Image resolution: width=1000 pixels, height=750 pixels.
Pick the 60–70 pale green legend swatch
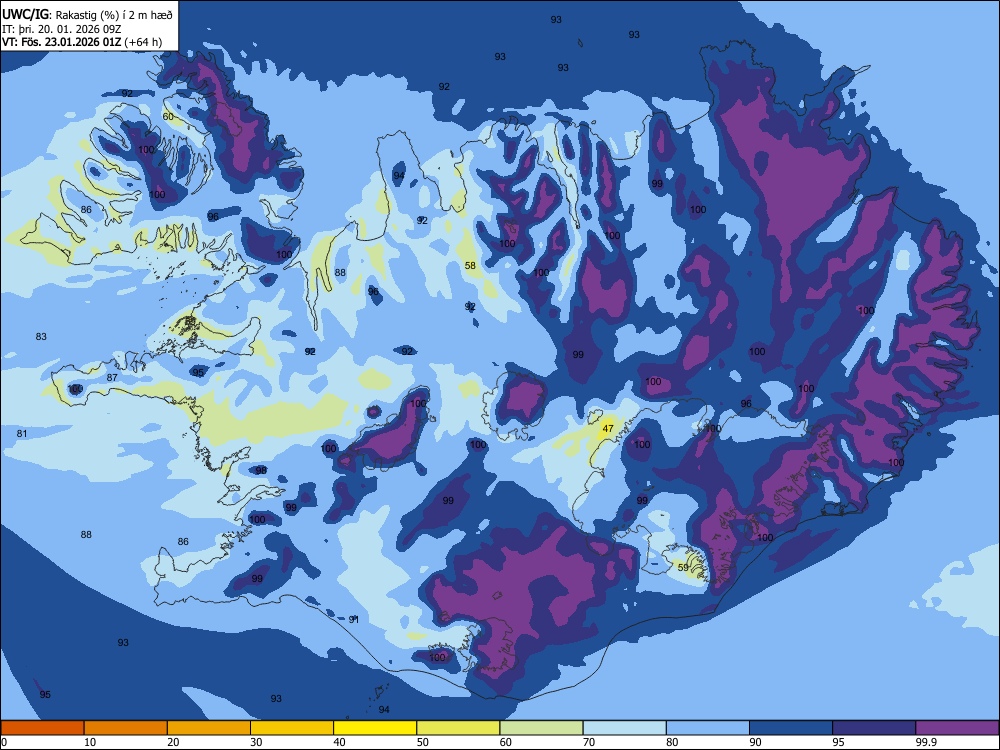[541, 728]
